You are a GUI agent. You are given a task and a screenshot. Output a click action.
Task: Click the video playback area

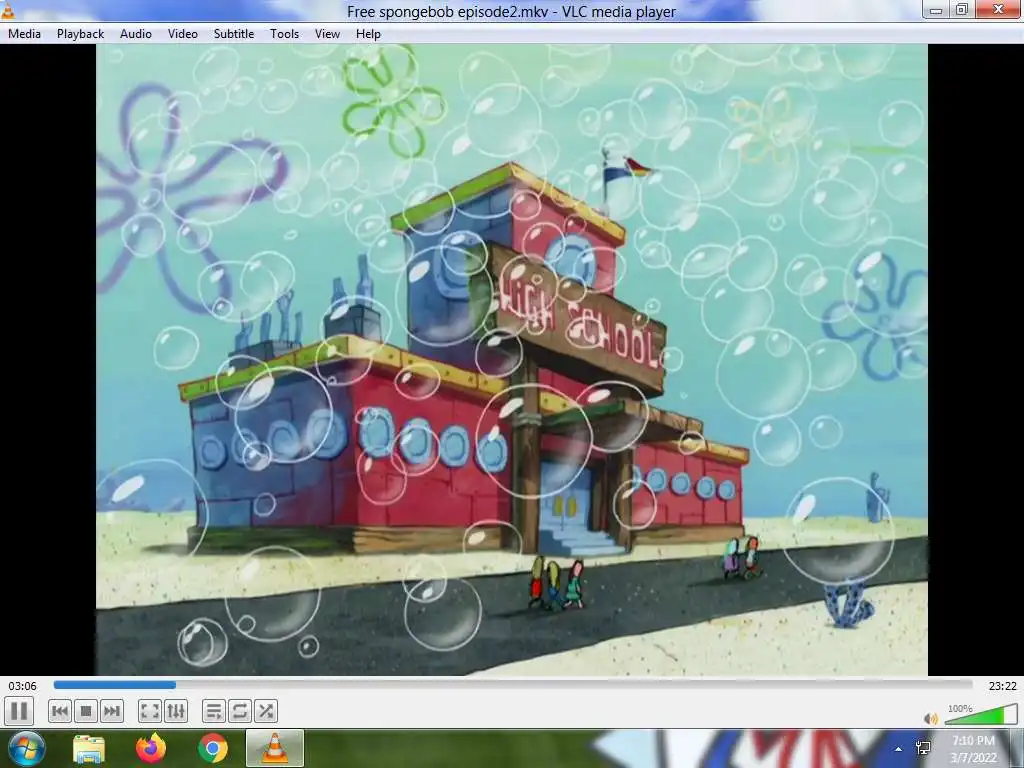(512, 360)
